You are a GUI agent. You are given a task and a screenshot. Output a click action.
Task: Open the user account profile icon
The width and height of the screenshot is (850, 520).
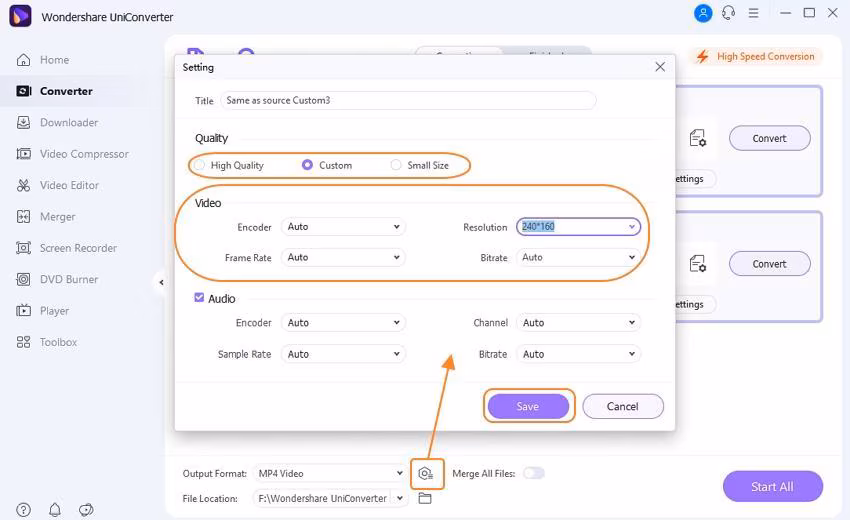703,13
